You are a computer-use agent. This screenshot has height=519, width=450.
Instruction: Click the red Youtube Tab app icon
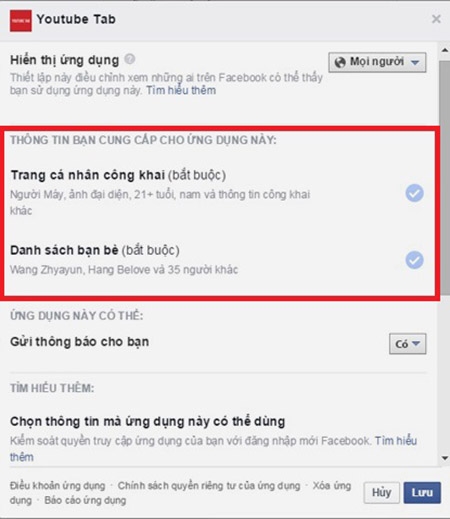point(21,20)
